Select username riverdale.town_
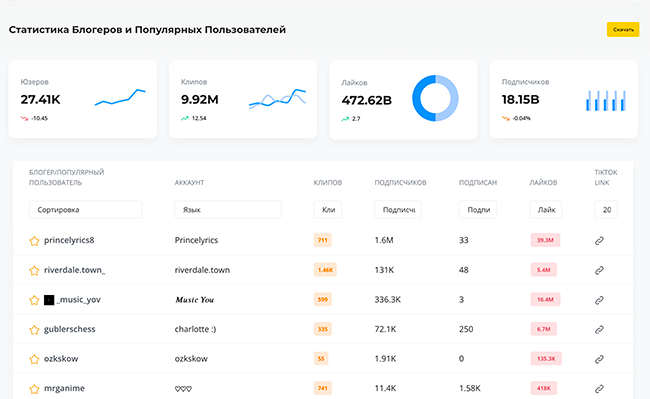This screenshot has width=650, height=399. click(75, 270)
